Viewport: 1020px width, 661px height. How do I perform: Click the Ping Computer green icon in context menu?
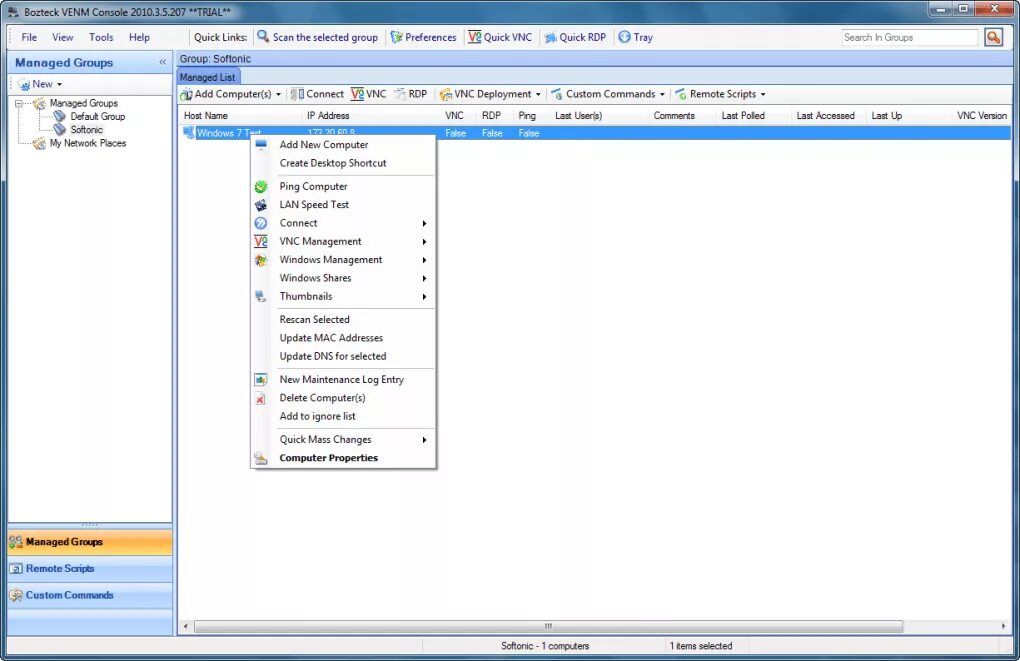pos(261,187)
